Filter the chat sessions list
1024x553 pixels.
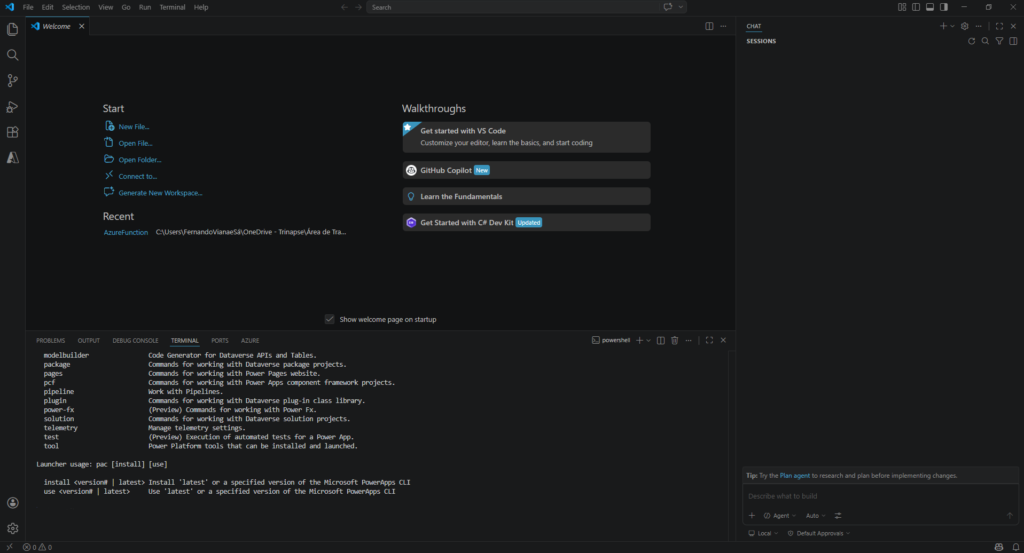point(999,41)
